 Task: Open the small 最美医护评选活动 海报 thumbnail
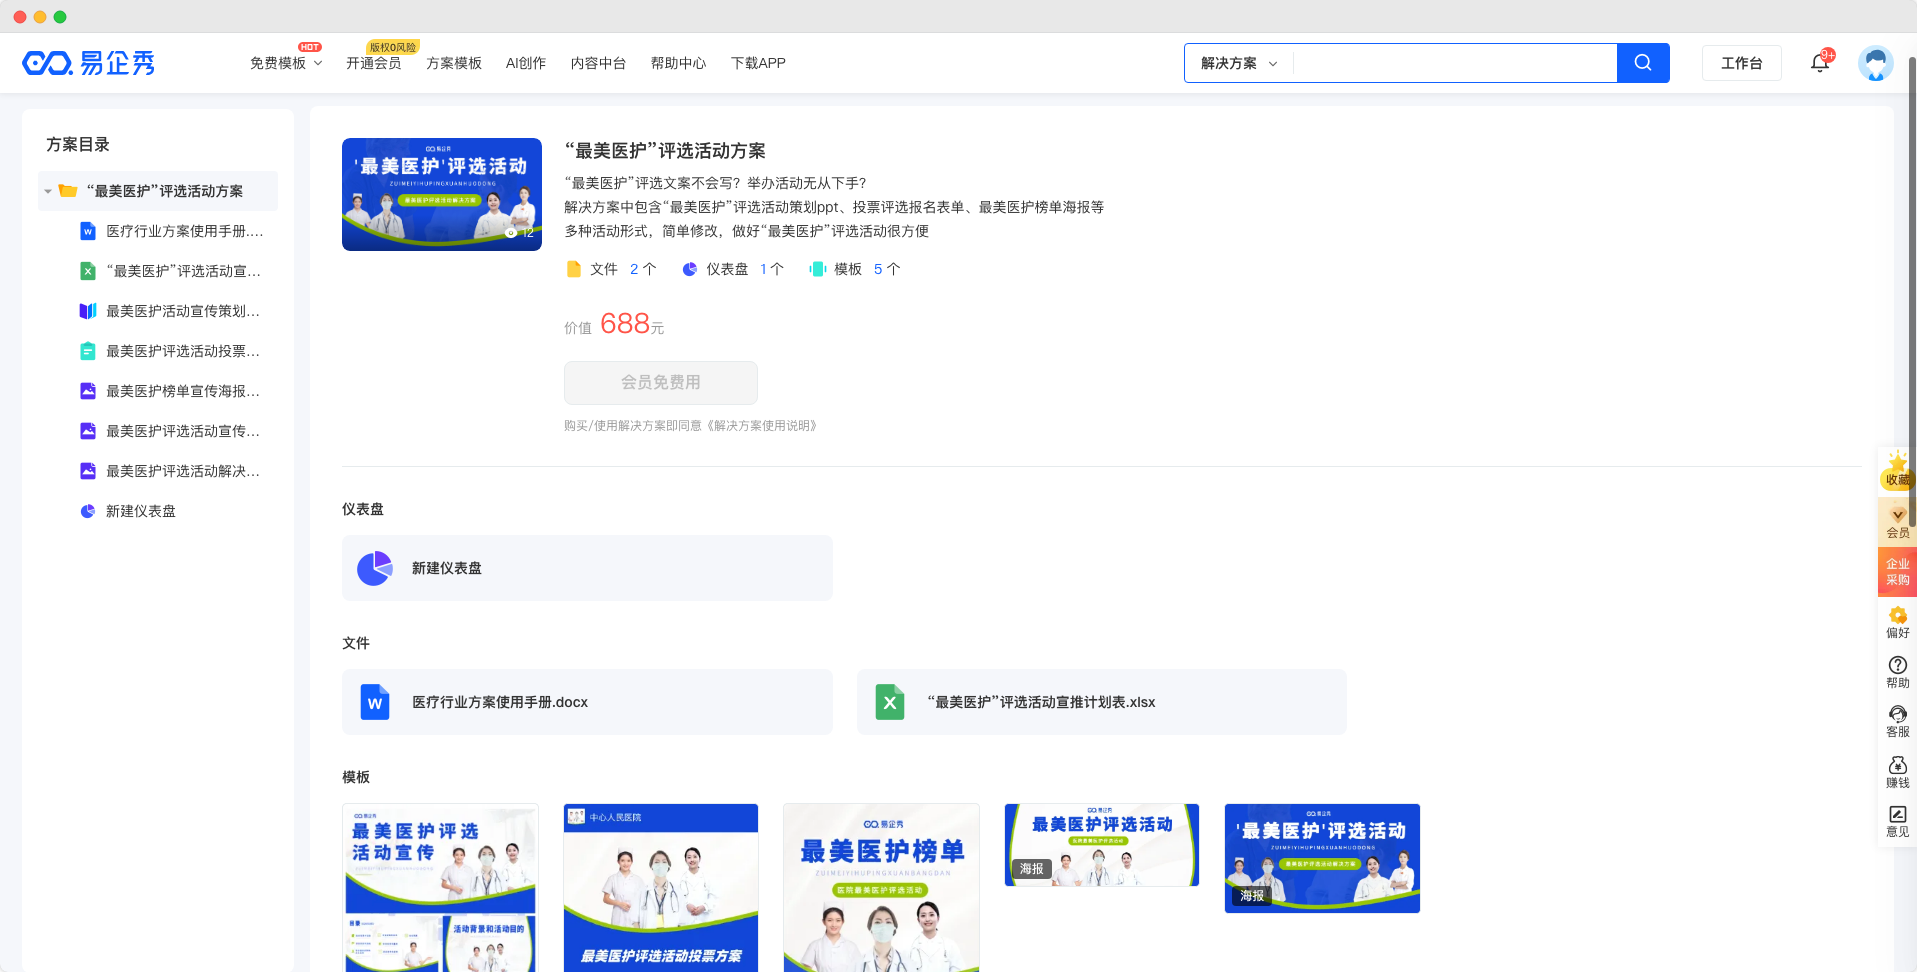pyautogui.click(x=1102, y=845)
